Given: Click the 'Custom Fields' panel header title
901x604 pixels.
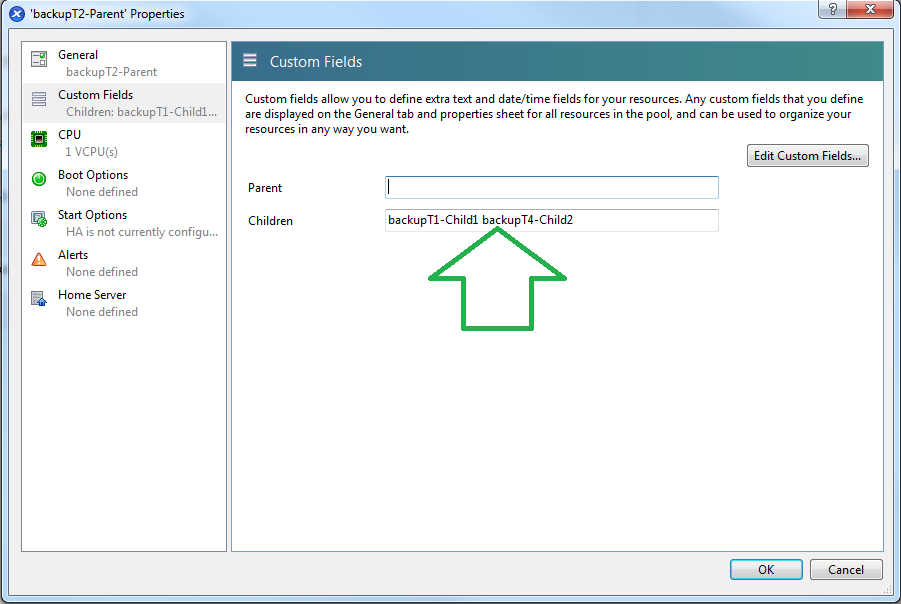Looking at the screenshot, I should pos(316,61).
